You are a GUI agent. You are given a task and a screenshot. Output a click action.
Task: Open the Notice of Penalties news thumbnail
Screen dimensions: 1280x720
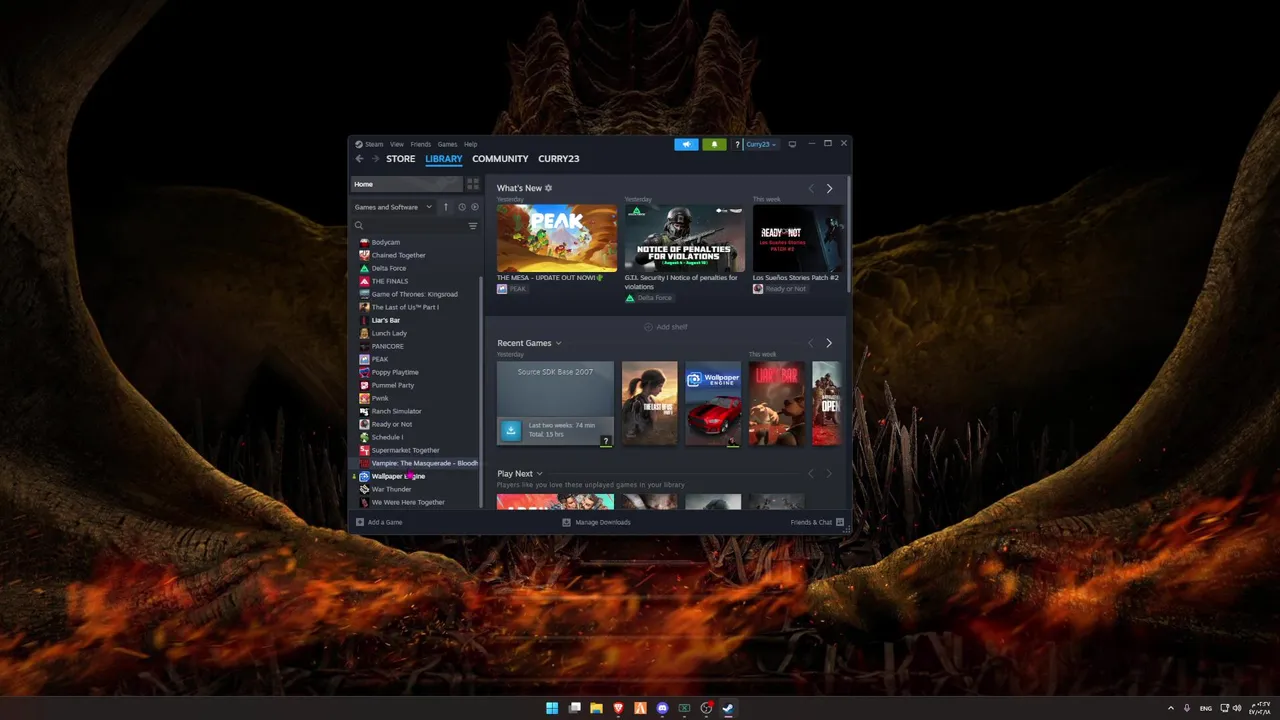[685, 238]
